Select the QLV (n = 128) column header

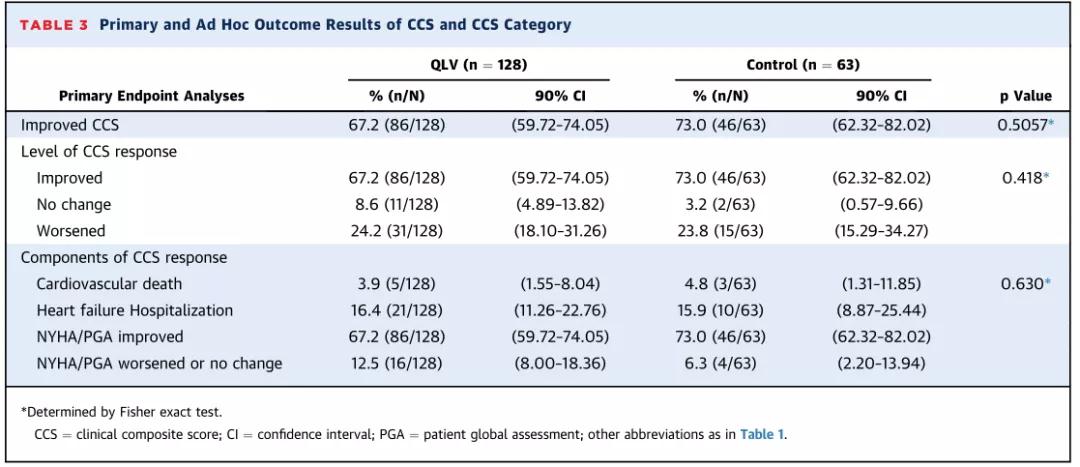[x=478, y=65]
